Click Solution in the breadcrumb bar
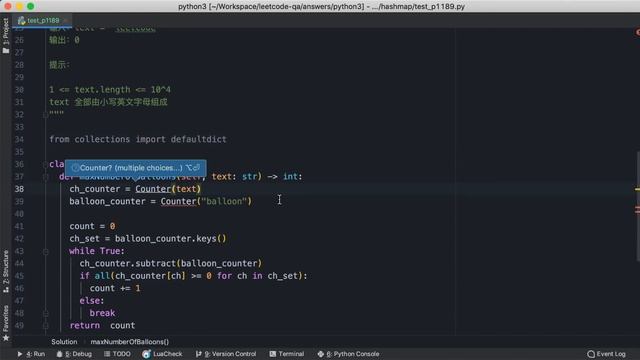The image size is (640, 360). tap(64, 342)
